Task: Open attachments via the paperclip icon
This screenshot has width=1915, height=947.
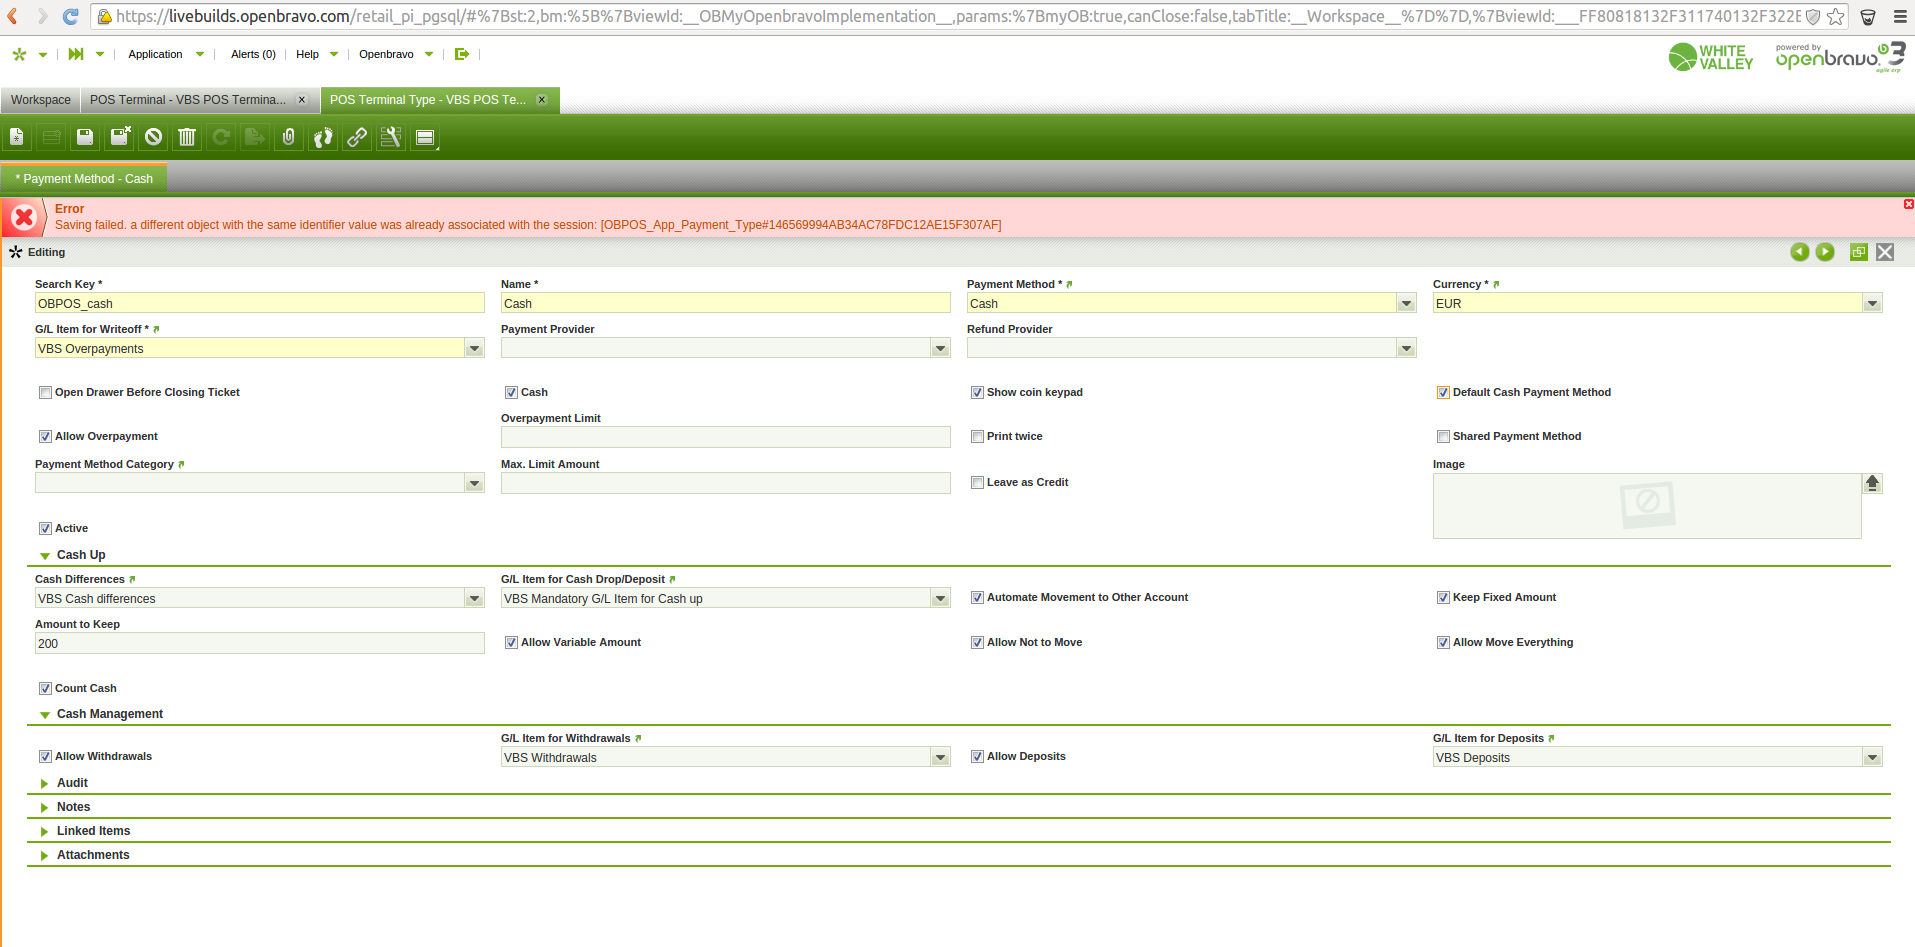Action: pos(289,137)
